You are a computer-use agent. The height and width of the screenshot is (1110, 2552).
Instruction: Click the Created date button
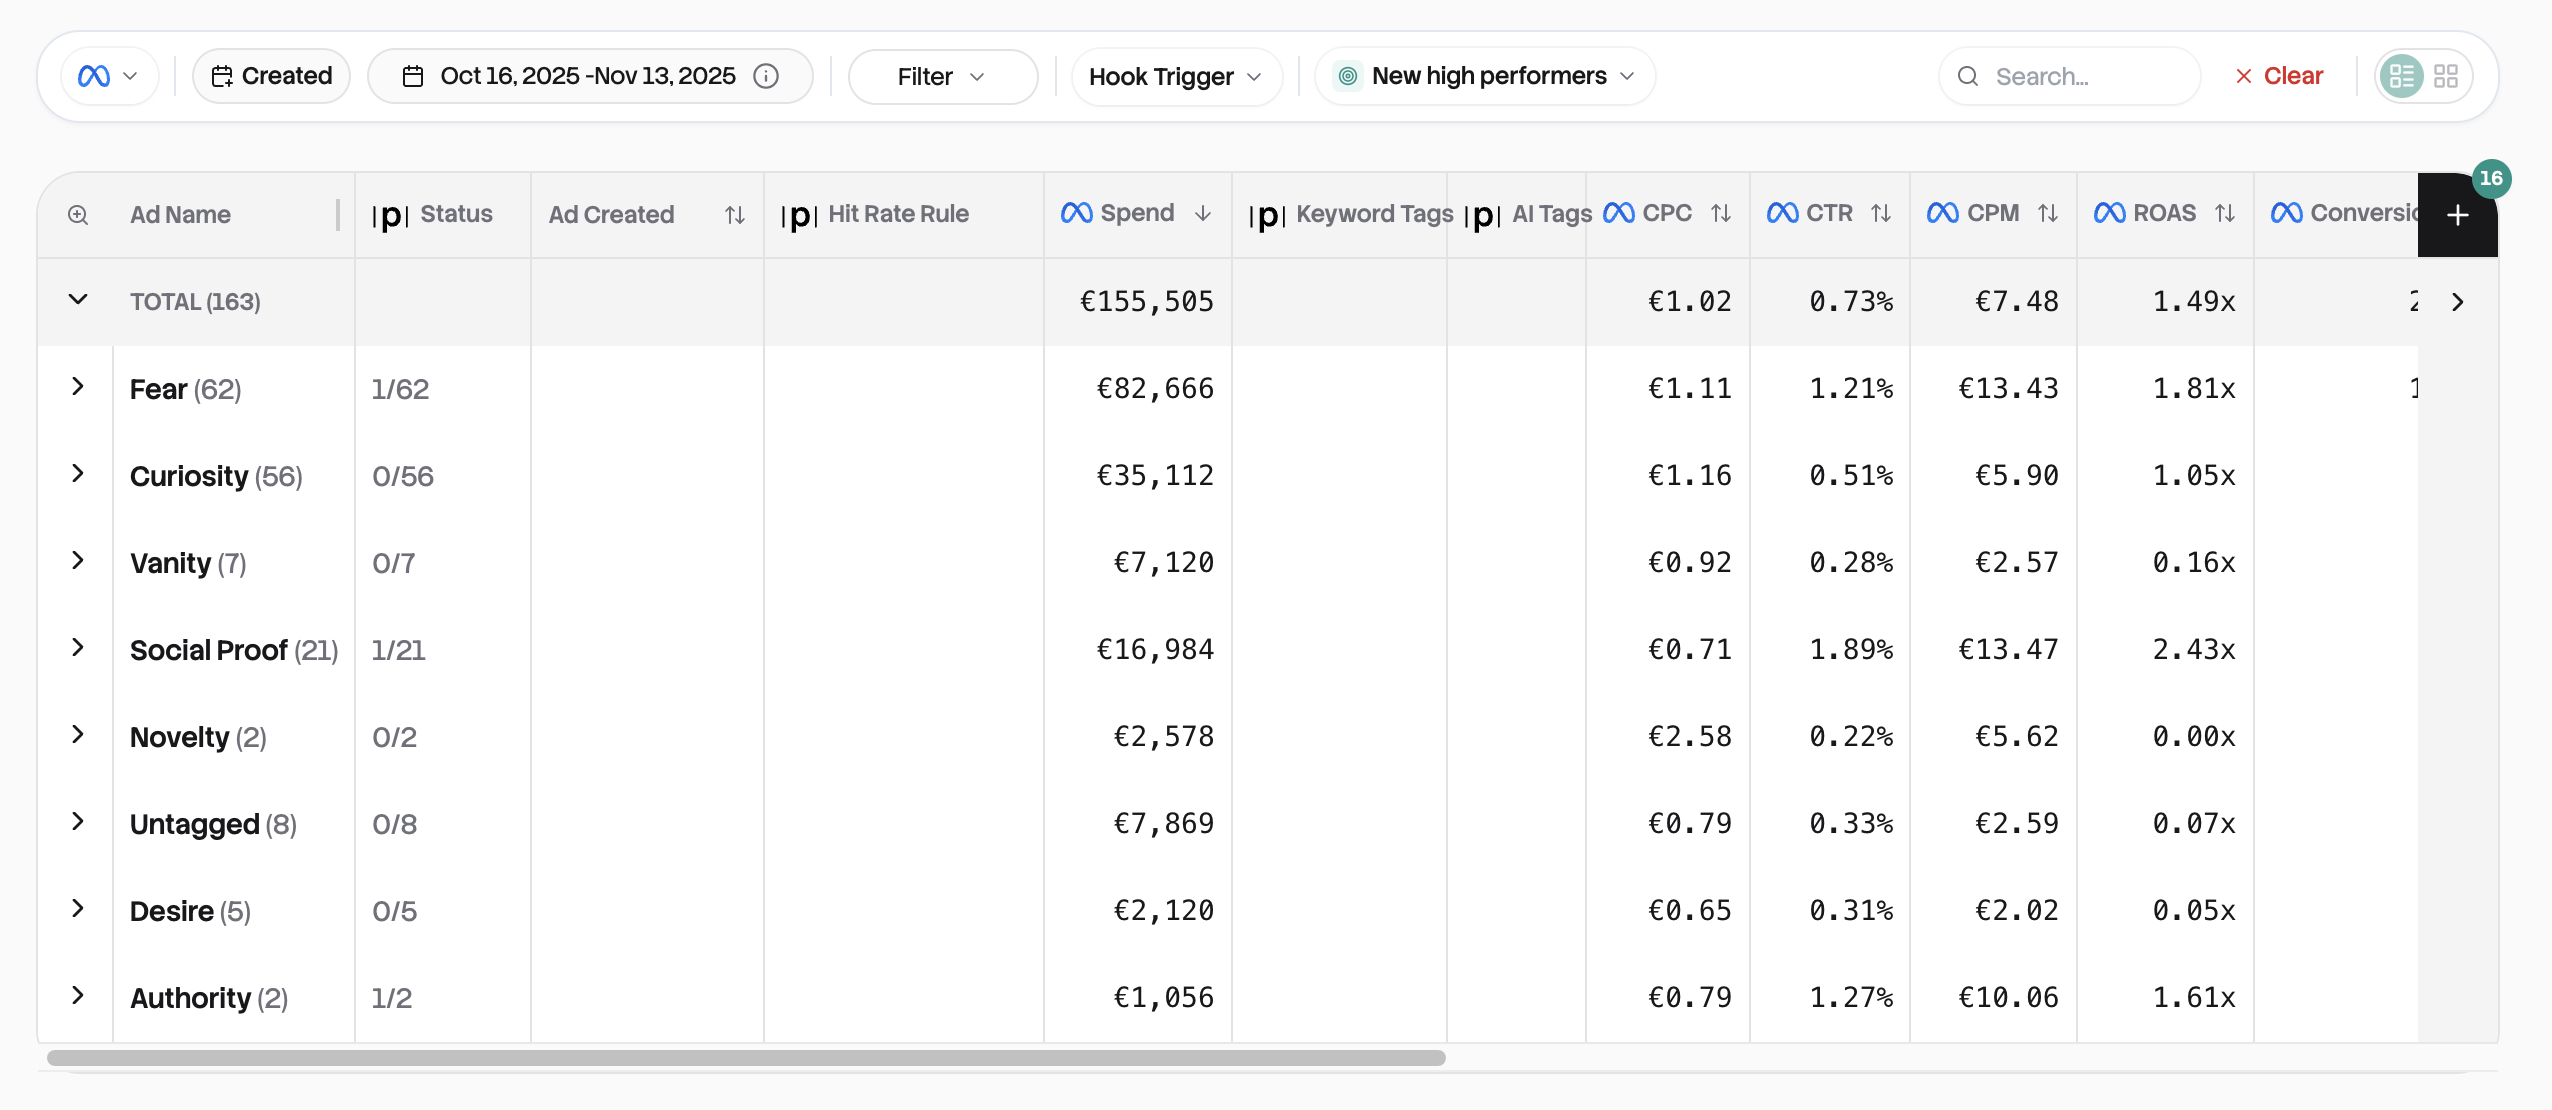(x=271, y=76)
